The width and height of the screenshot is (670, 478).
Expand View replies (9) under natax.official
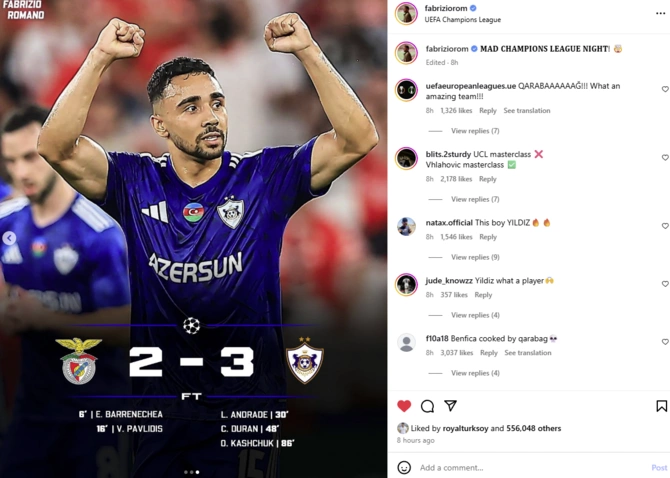pyautogui.click(x=475, y=257)
